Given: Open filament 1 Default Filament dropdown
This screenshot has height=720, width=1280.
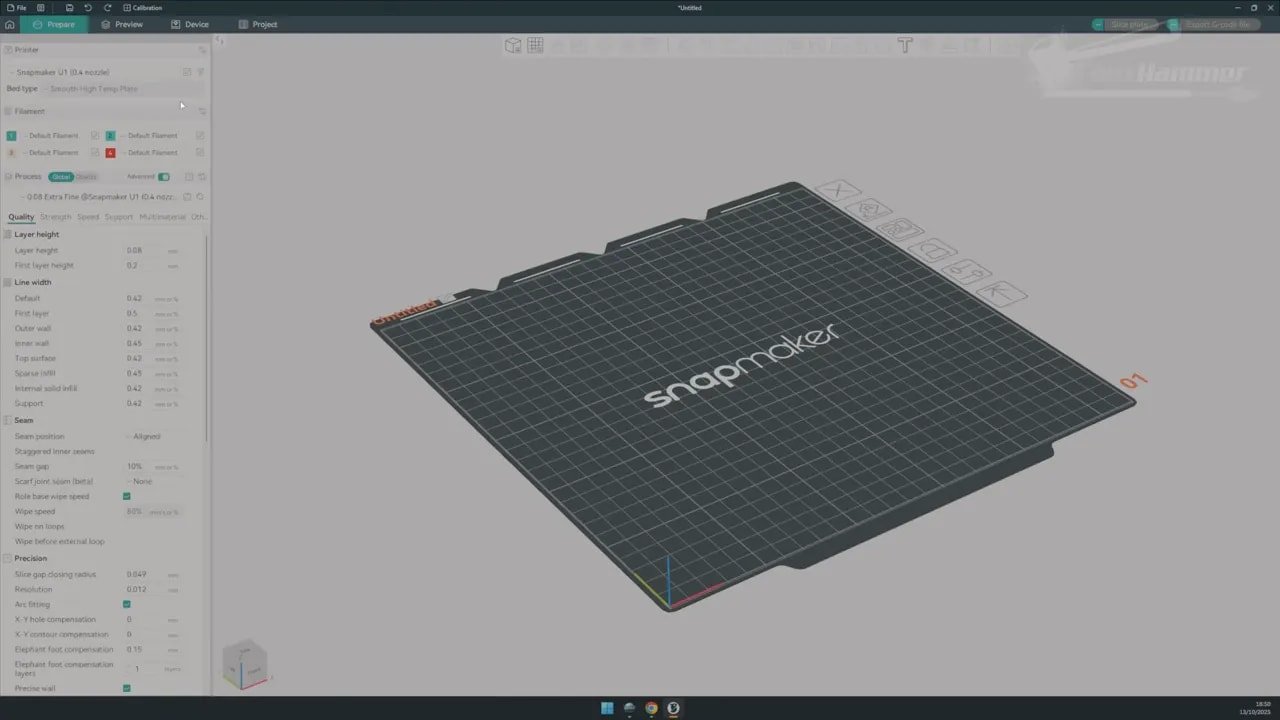Looking at the screenshot, I should pyautogui.click(x=54, y=136).
